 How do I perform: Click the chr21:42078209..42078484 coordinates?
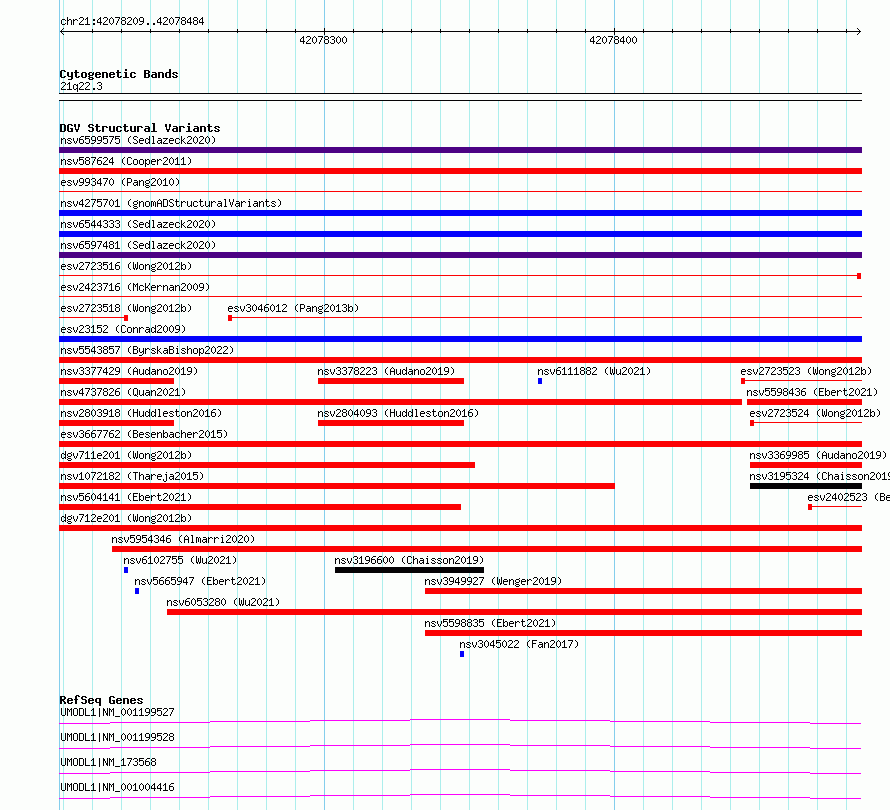[x=132, y=21]
